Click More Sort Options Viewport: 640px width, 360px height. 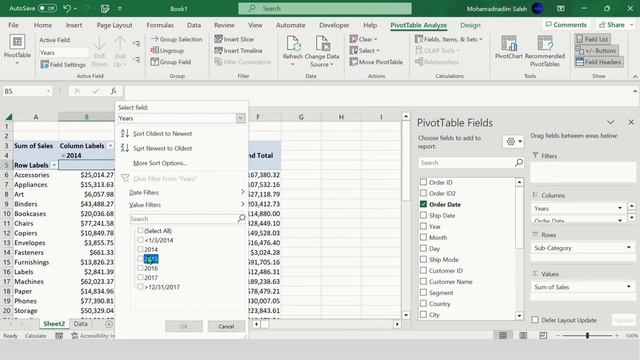pyautogui.click(x=160, y=163)
